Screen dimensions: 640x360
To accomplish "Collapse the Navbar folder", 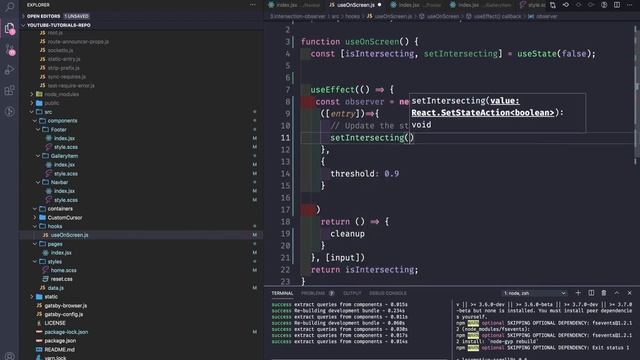I will click(x=38, y=182).
